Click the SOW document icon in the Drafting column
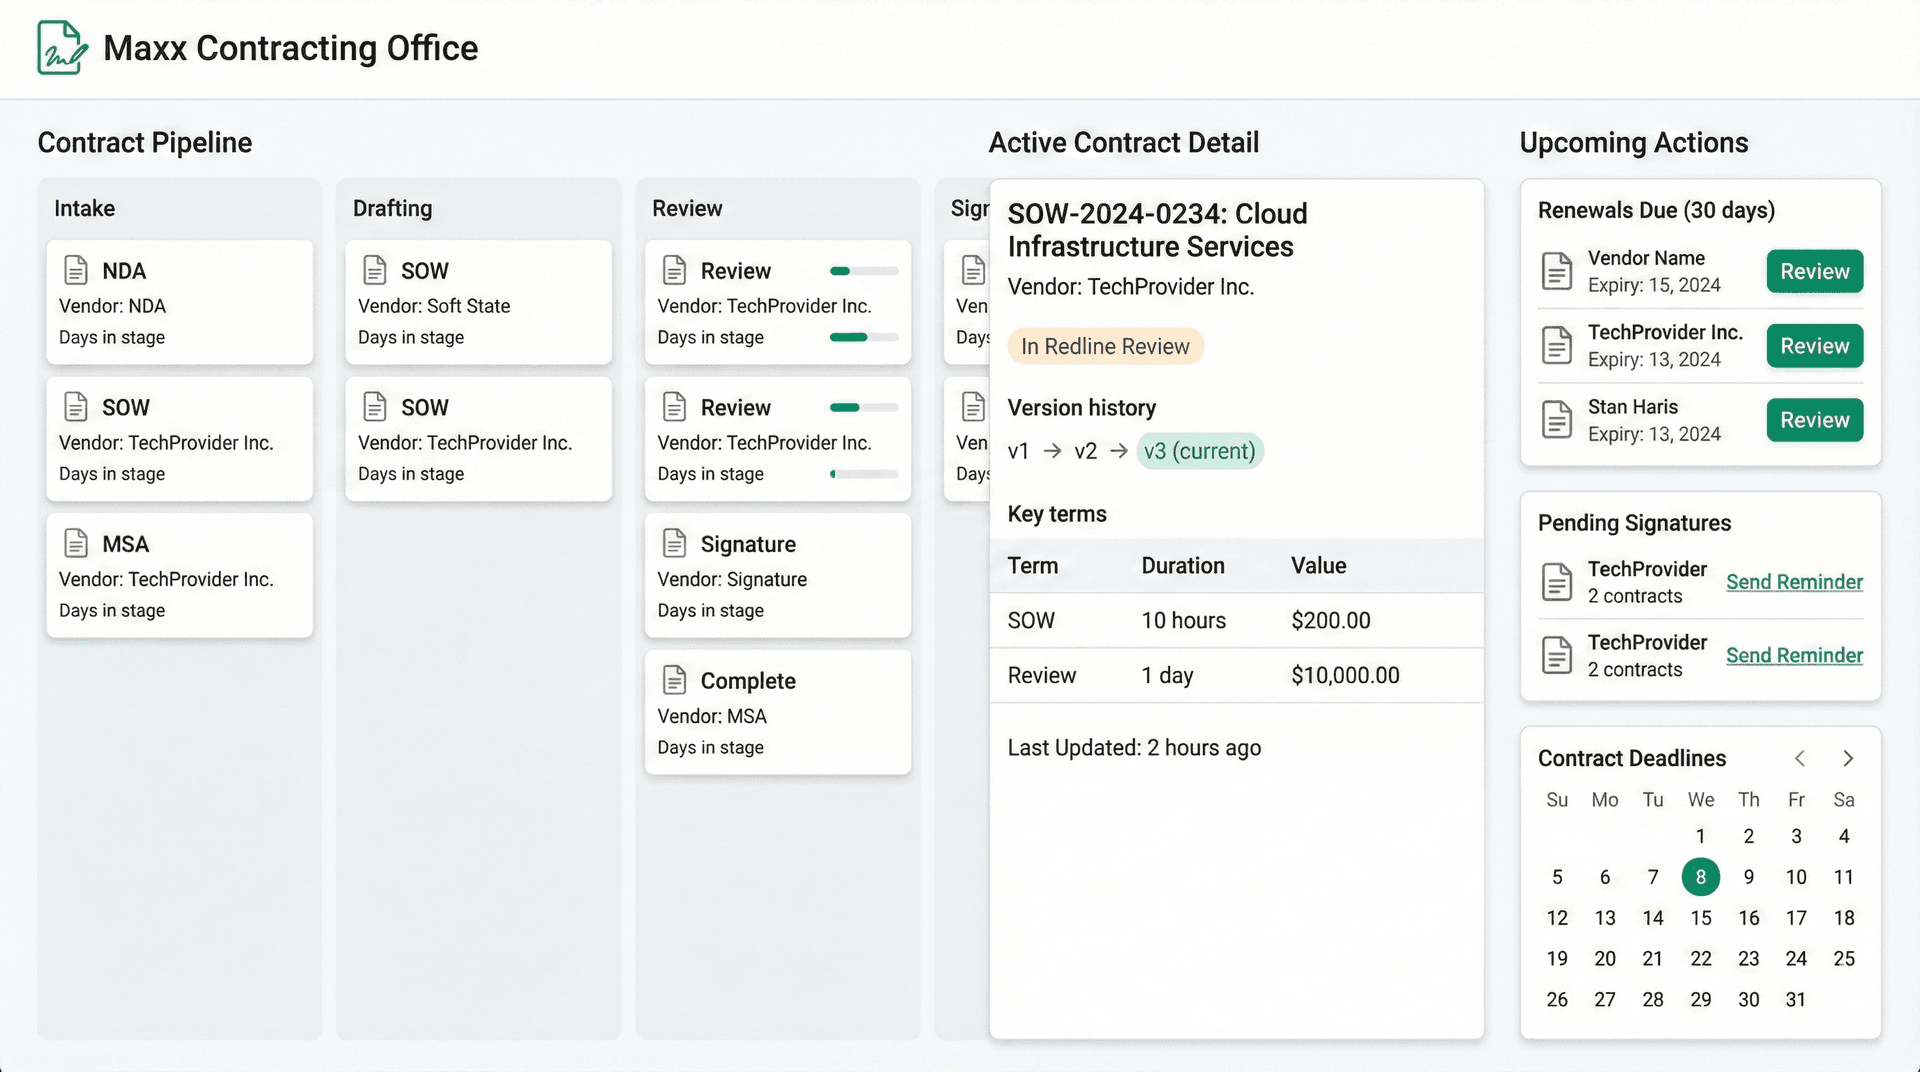 click(375, 268)
